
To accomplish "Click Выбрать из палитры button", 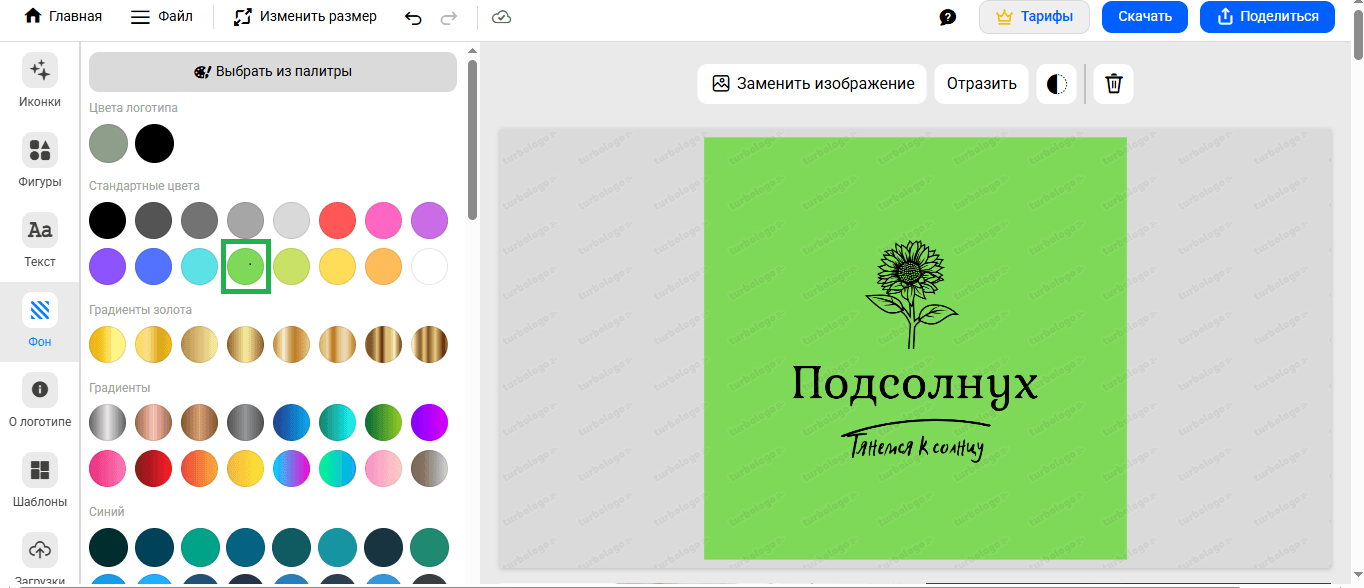I will [x=273, y=72].
